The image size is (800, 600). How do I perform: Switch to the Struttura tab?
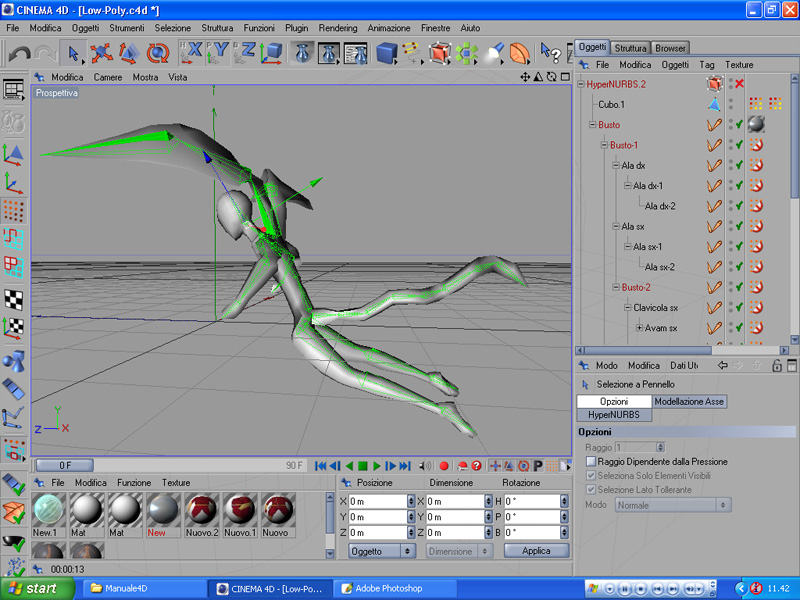[x=630, y=48]
